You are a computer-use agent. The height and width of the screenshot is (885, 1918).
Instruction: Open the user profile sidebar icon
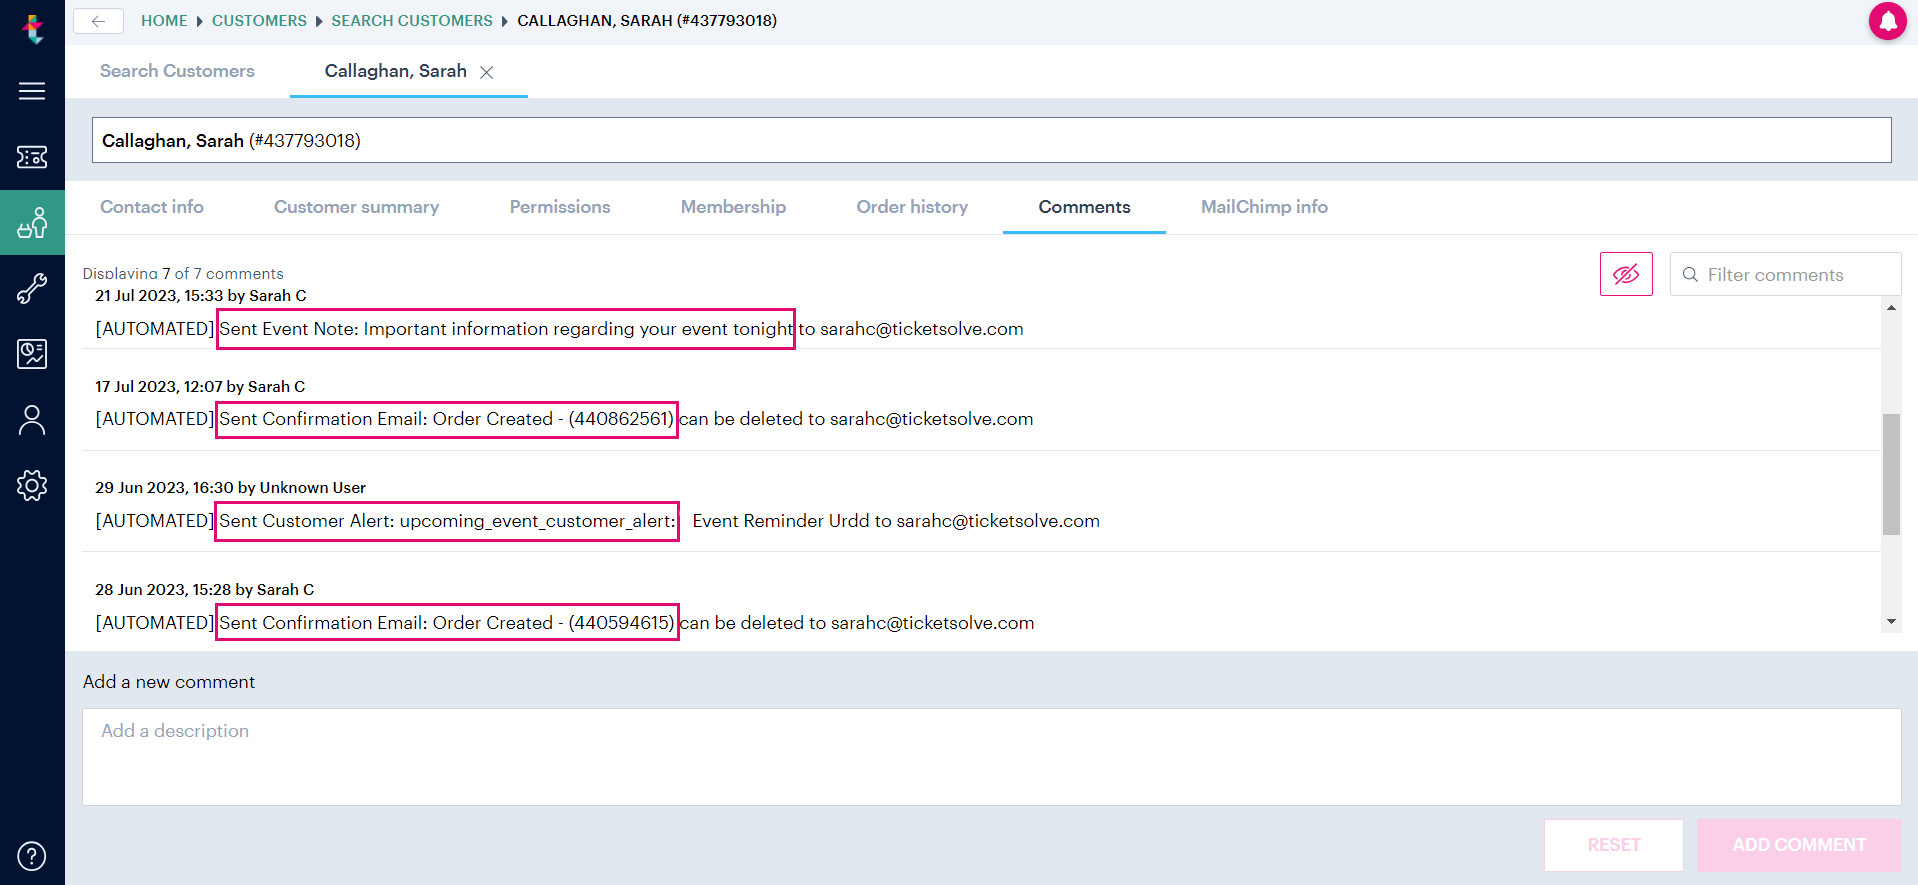(x=32, y=420)
